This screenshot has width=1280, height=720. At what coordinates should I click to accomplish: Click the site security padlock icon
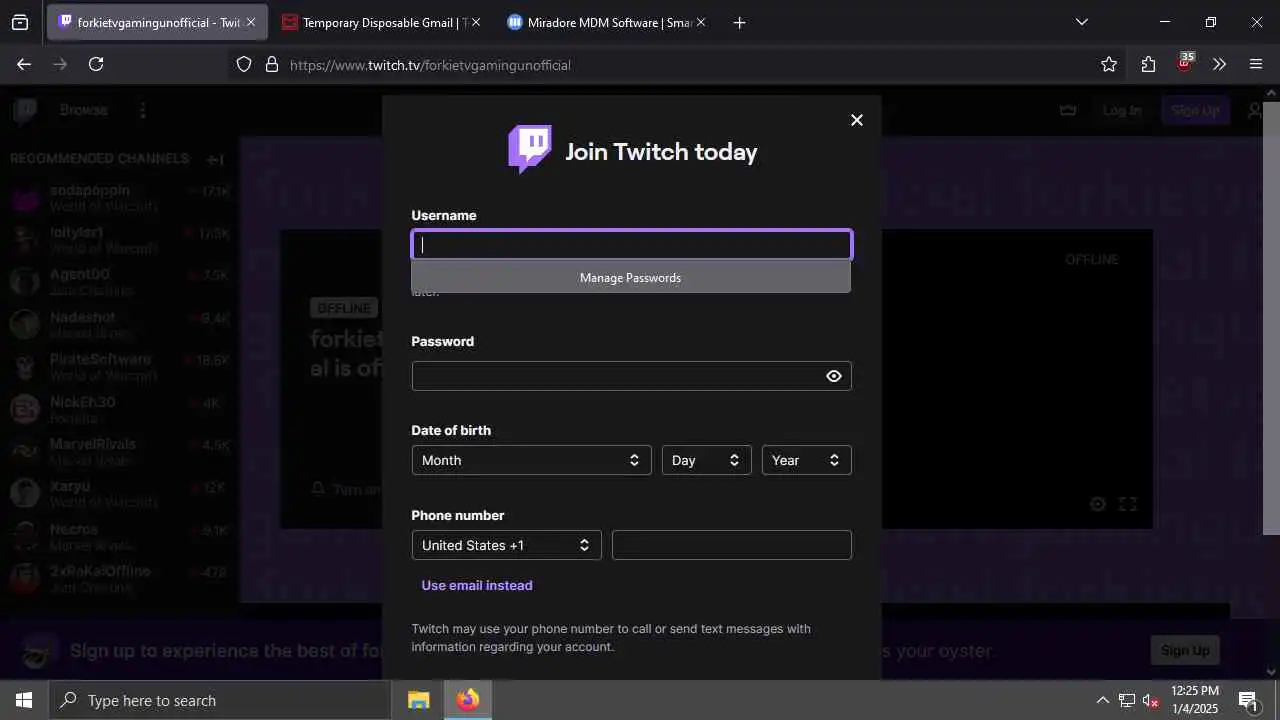pos(271,64)
